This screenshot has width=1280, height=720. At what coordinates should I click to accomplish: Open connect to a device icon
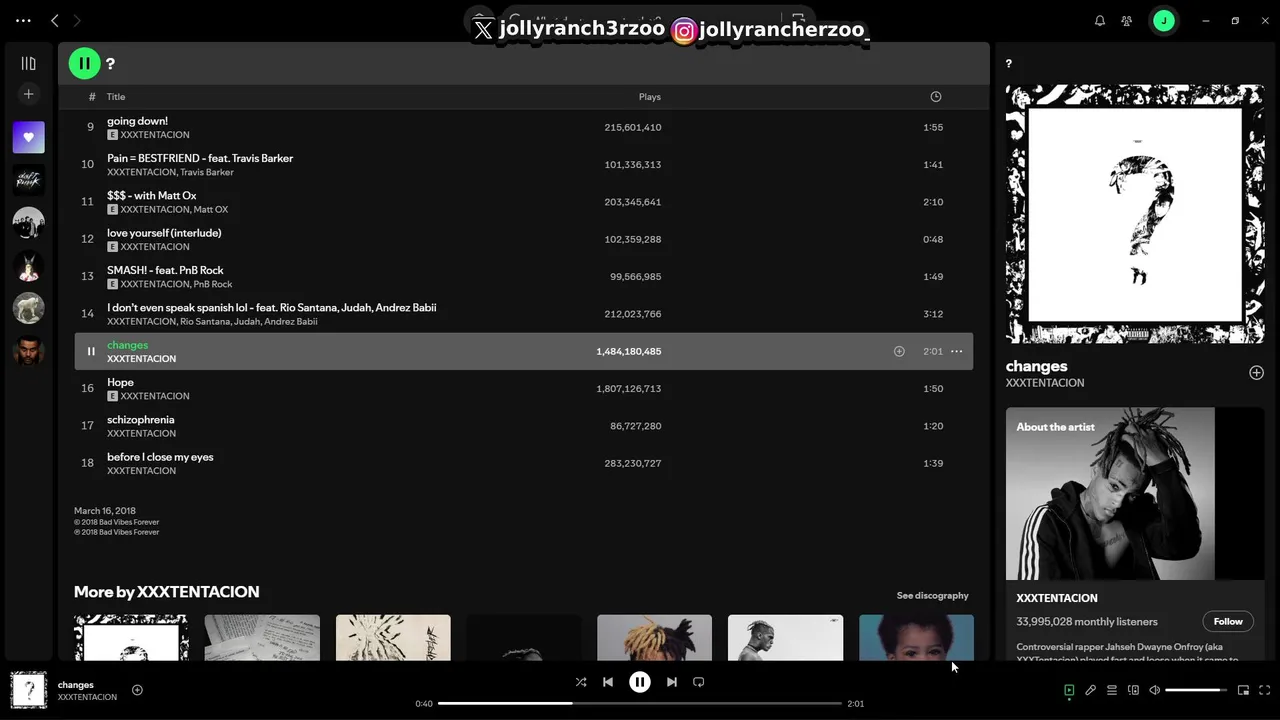[1133, 690]
